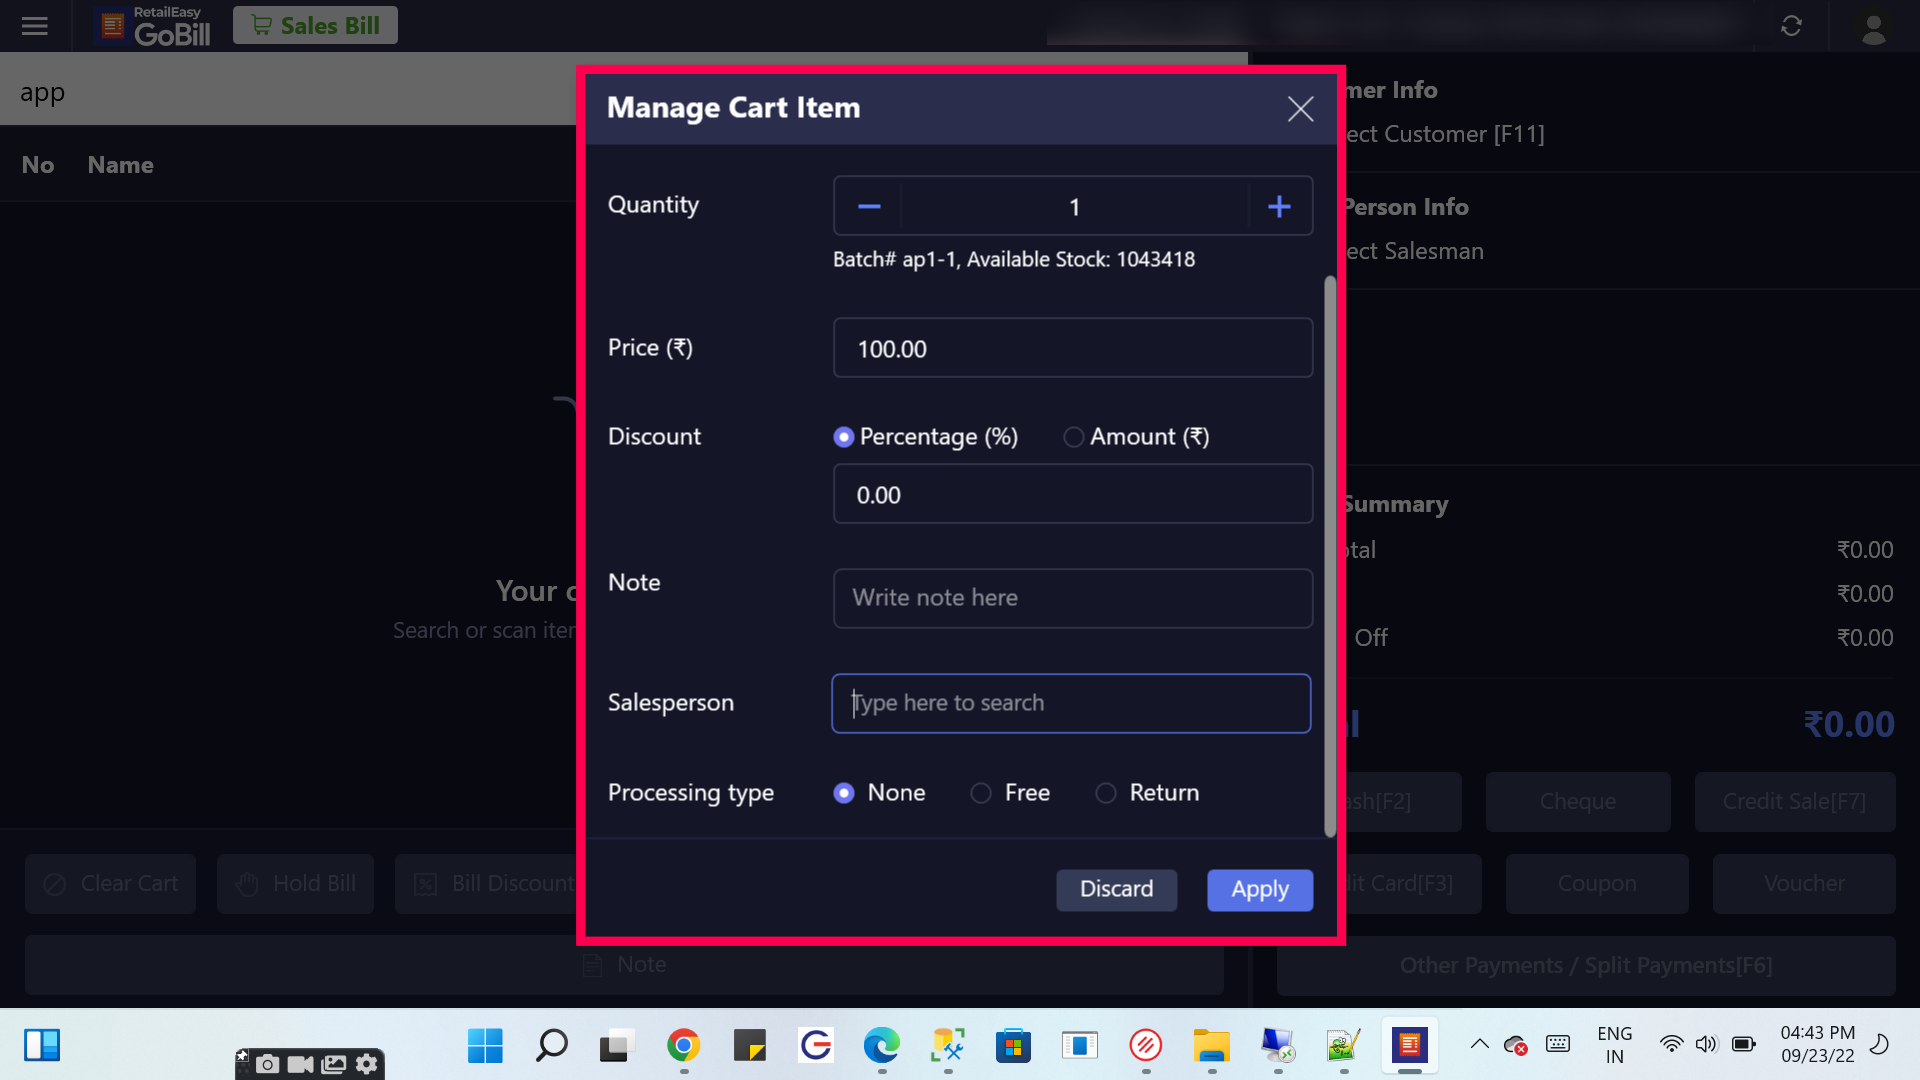Click the refresh sync icon
Image resolution: width=1920 pixels, height=1080 pixels.
(1791, 26)
